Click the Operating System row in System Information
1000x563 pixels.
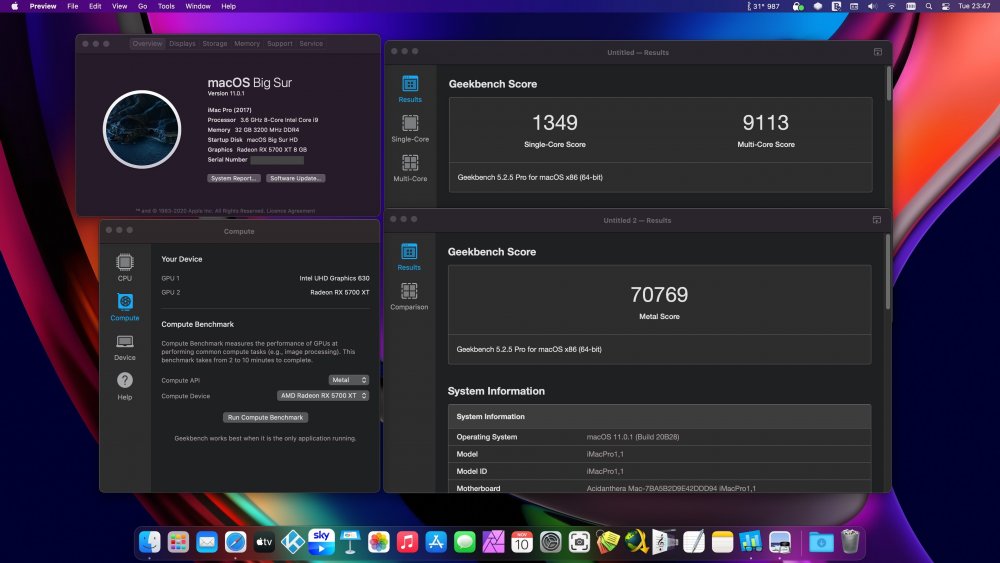tap(659, 437)
